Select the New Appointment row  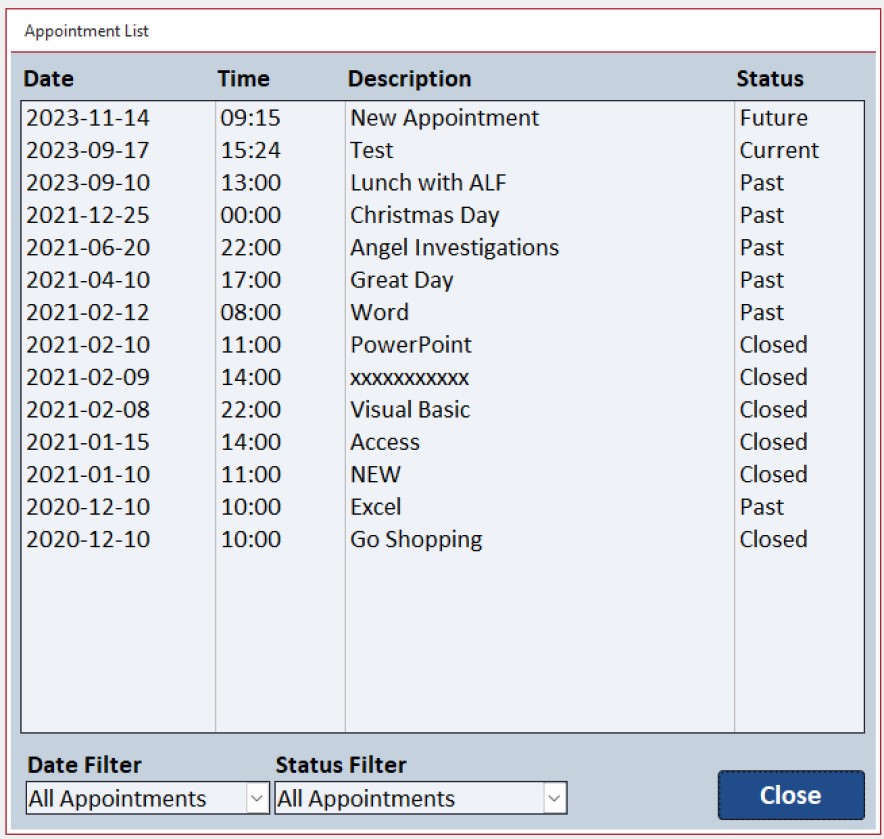(444, 118)
